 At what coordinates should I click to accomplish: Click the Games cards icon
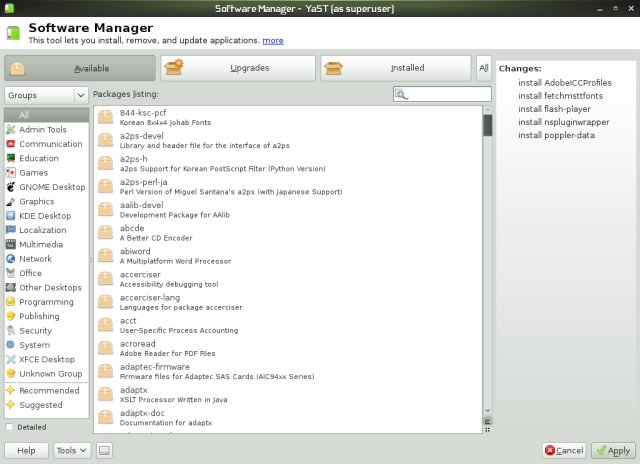click(x=11, y=173)
